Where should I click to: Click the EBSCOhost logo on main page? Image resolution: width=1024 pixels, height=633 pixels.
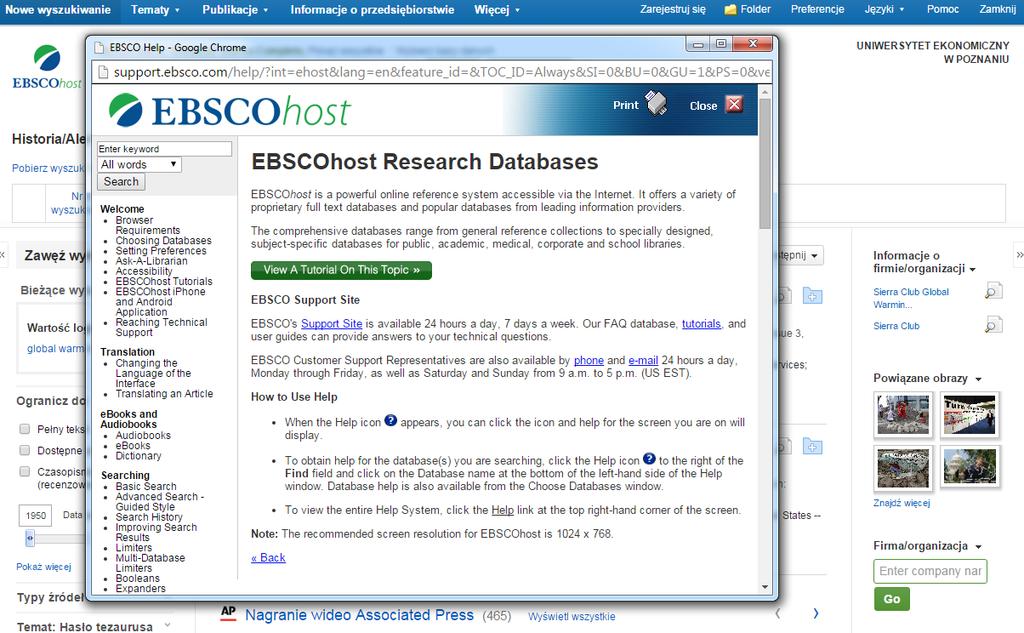pos(47,67)
